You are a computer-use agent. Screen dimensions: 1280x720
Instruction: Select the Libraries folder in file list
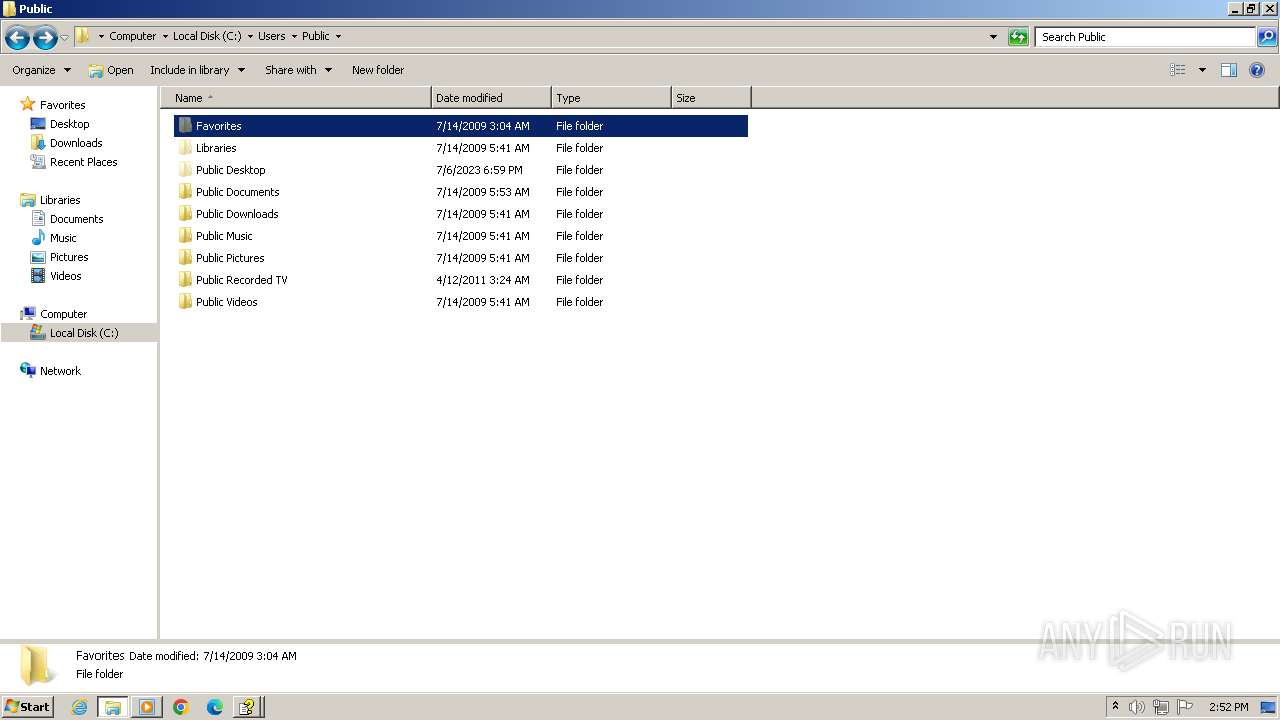(216, 148)
